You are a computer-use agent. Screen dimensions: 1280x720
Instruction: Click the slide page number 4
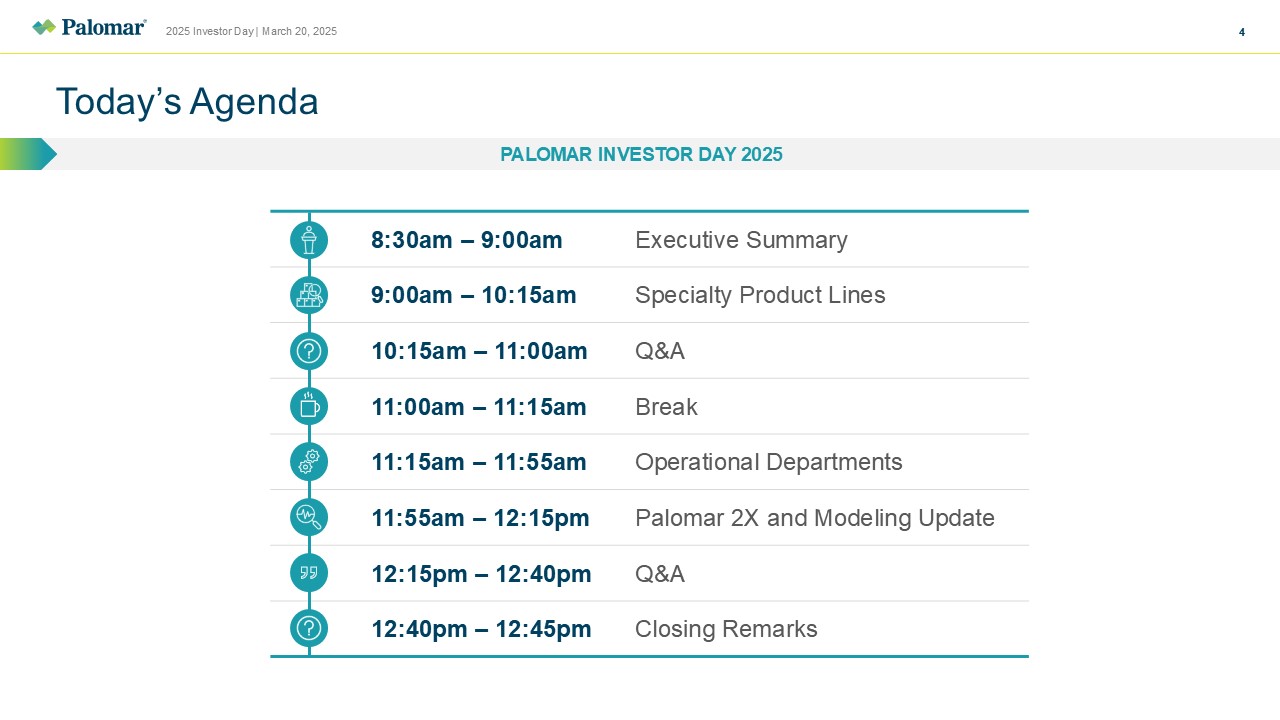point(1242,32)
